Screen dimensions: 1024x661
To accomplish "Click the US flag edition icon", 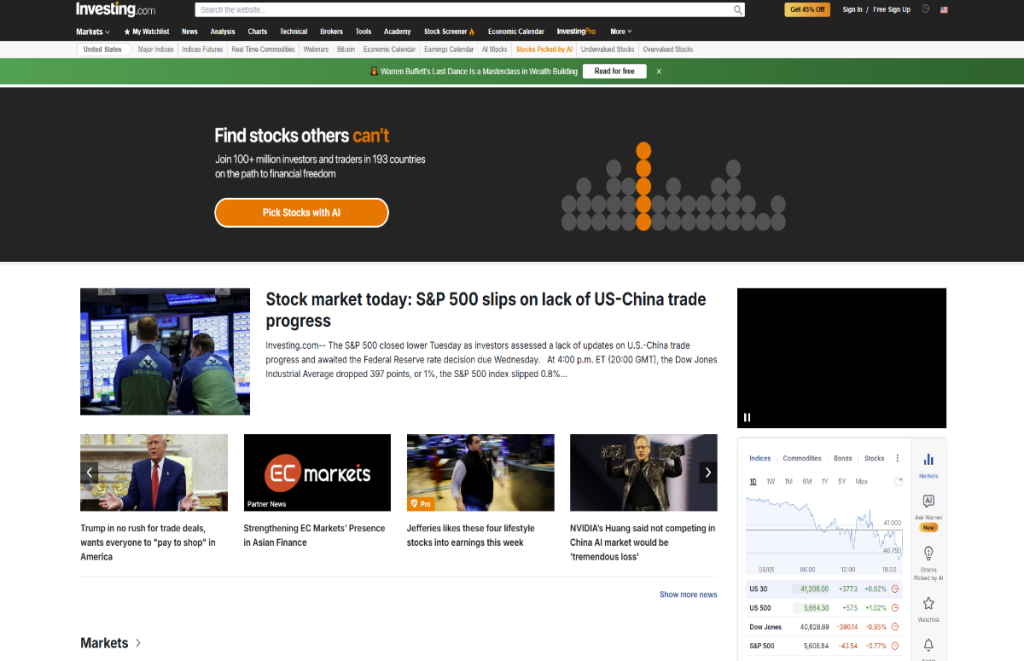I will 944,10.
